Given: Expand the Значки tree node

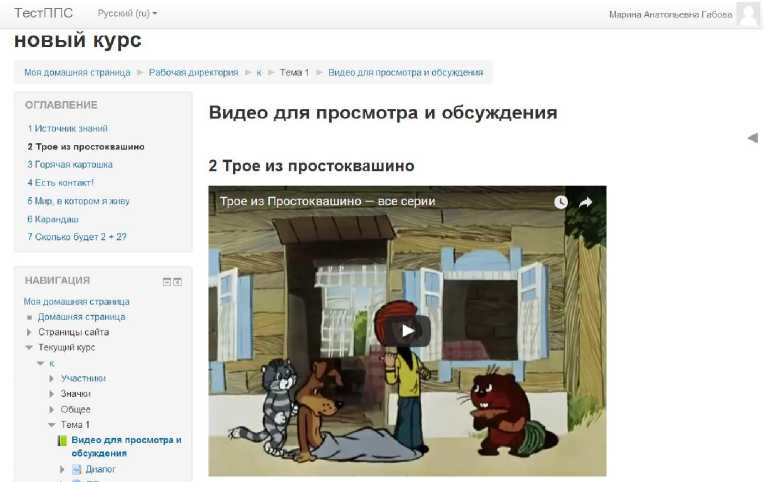Looking at the screenshot, I should point(52,394).
